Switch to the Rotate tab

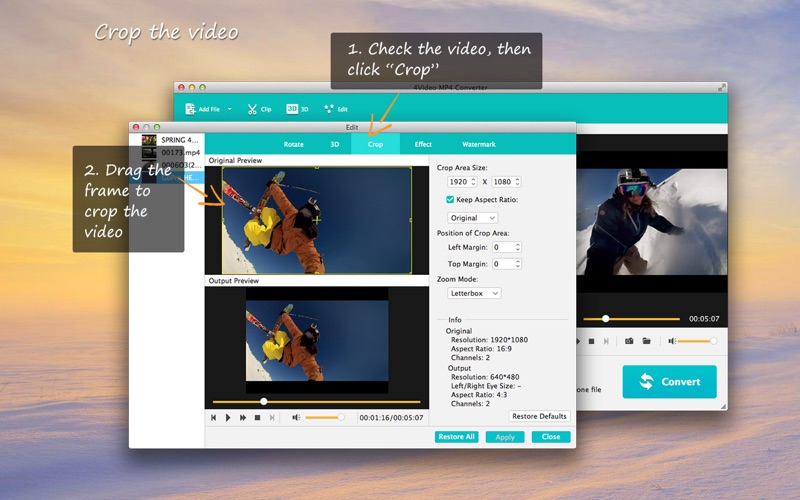(x=293, y=144)
